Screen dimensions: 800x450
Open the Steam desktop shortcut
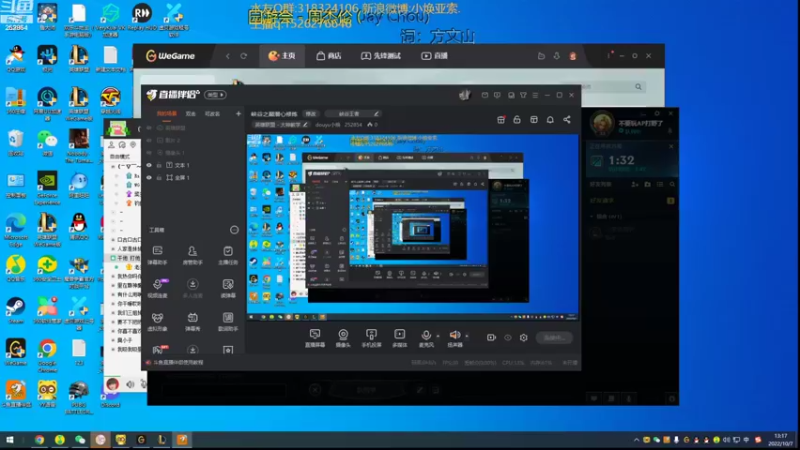[x=16, y=311]
